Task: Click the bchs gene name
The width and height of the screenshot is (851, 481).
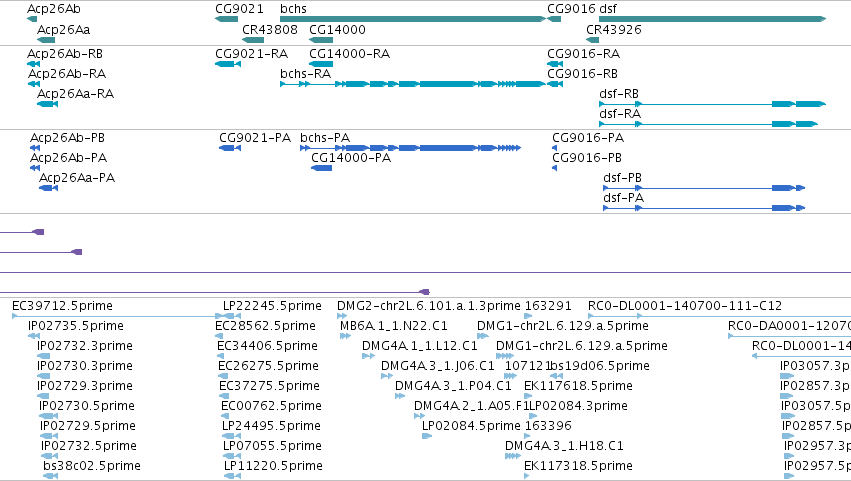Action: [x=293, y=9]
